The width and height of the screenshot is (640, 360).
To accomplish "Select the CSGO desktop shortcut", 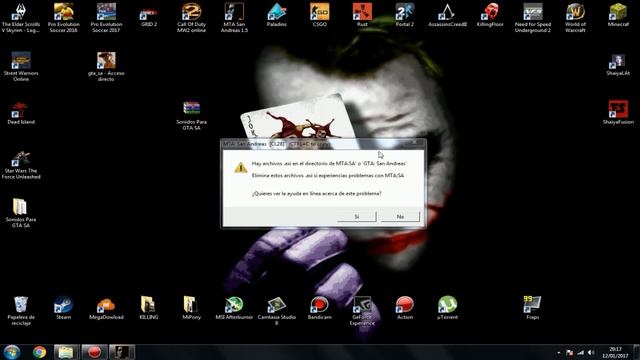I will pos(320,16).
